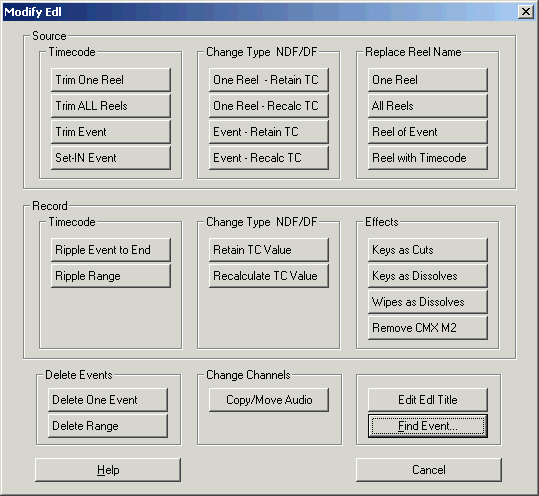The width and height of the screenshot is (539, 496).
Task: Select Keys as Dissolves effect option
Action: point(428,276)
